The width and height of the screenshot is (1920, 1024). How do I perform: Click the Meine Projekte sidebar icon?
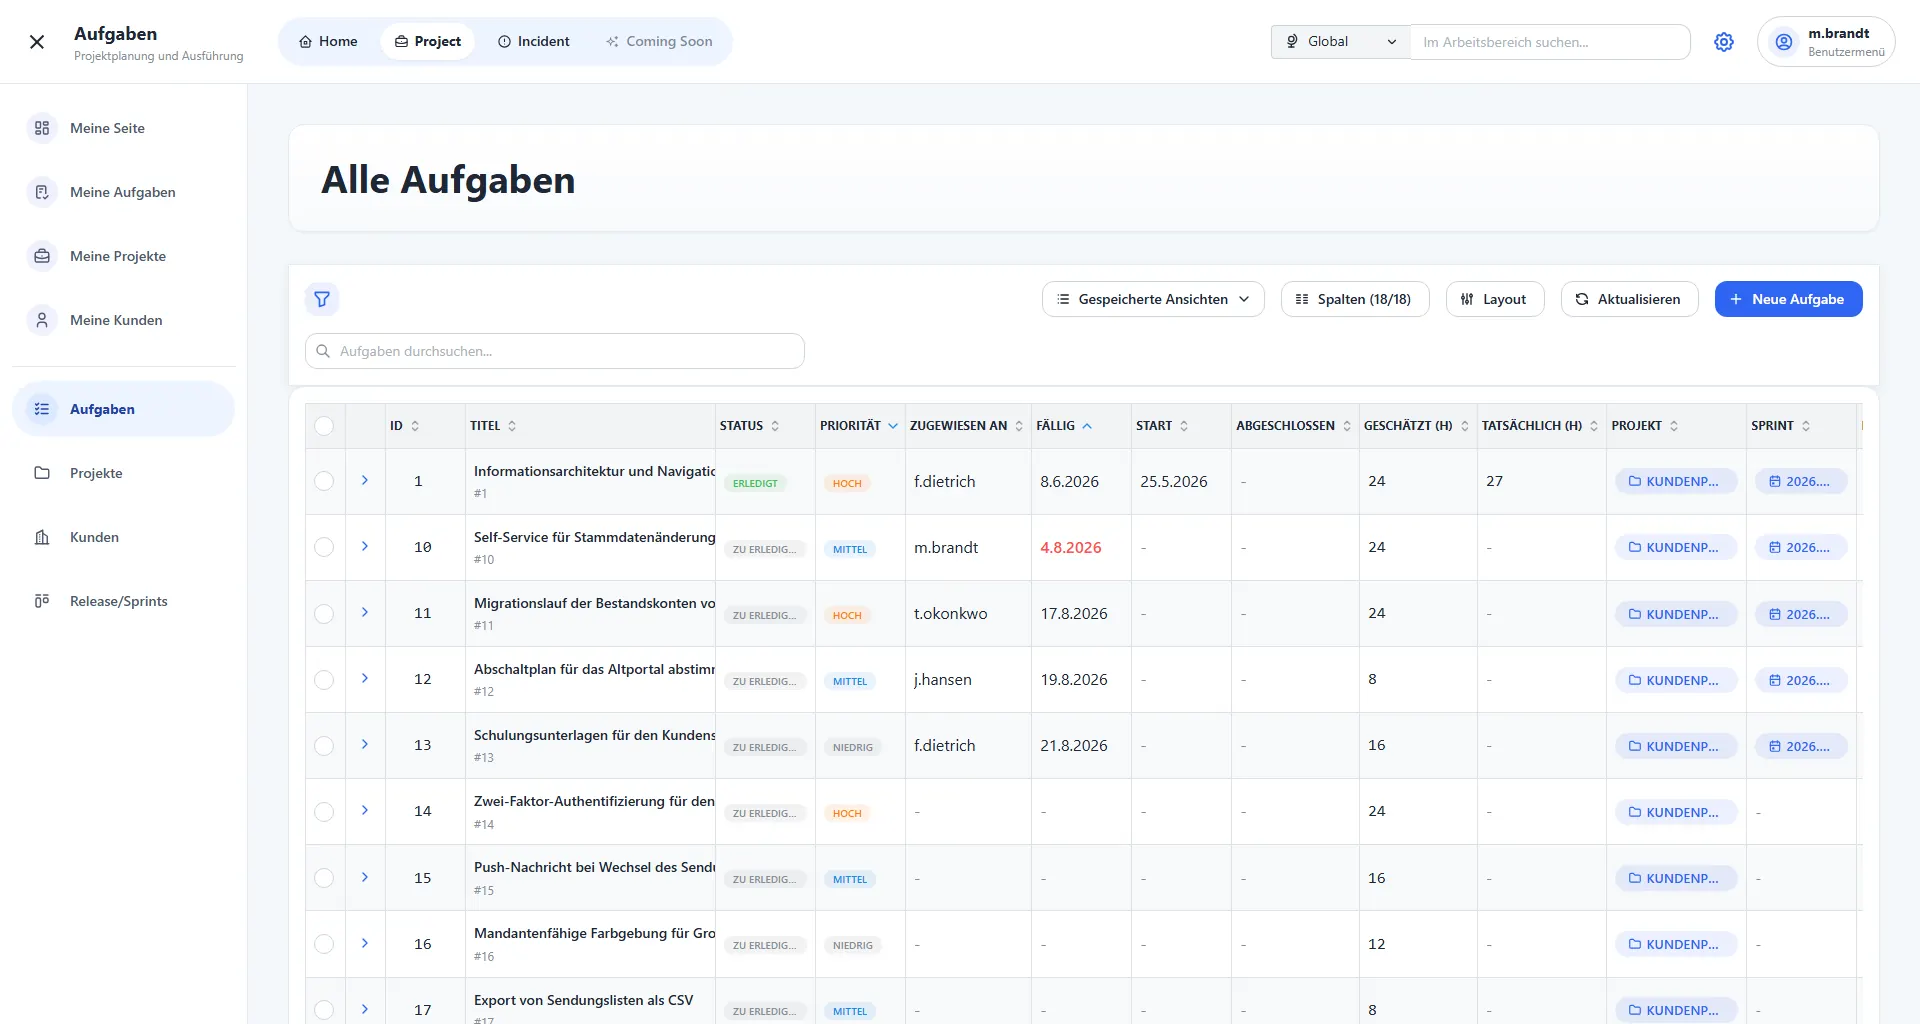point(42,256)
